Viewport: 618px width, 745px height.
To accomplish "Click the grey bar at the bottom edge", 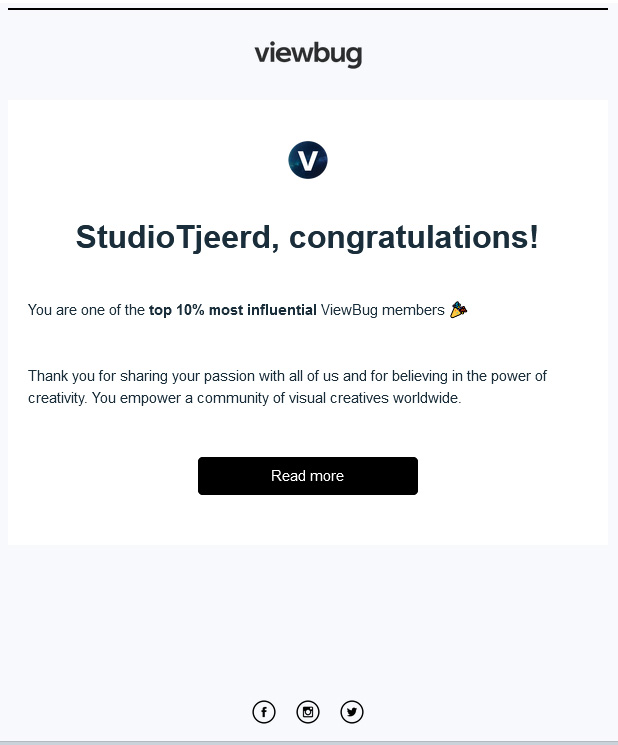I will tap(309, 743).
